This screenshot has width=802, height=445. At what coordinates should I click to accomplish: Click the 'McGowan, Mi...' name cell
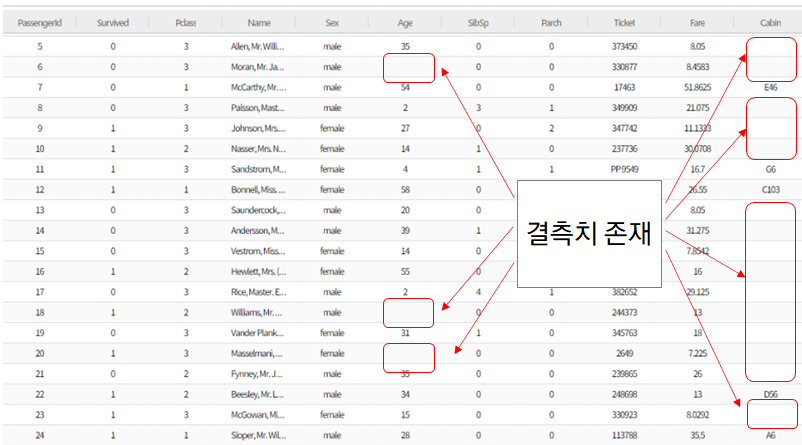[258, 415]
